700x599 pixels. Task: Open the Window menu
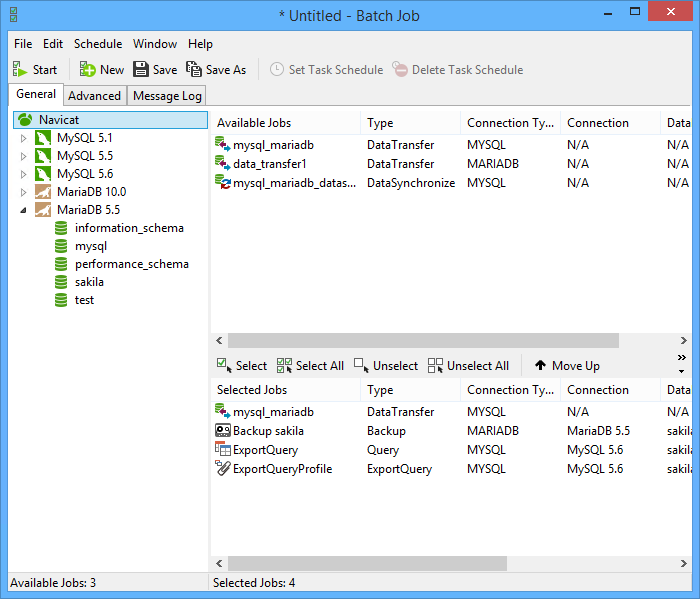[155, 44]
